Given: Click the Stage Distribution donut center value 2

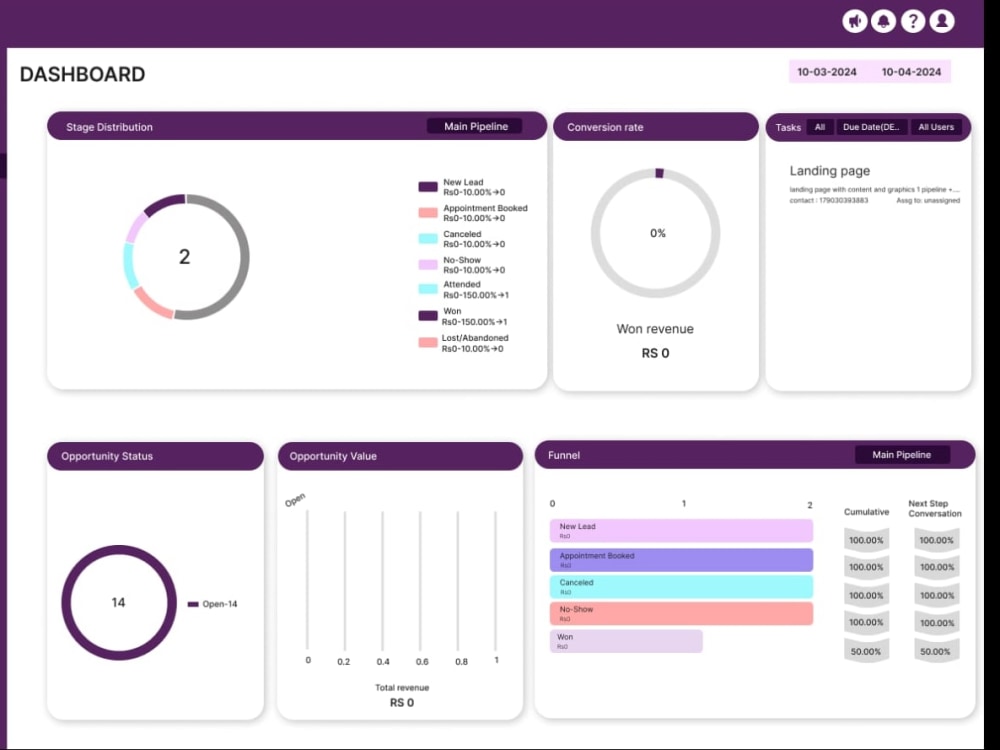Looking at the screenshot, I should [x=184, y=256].
